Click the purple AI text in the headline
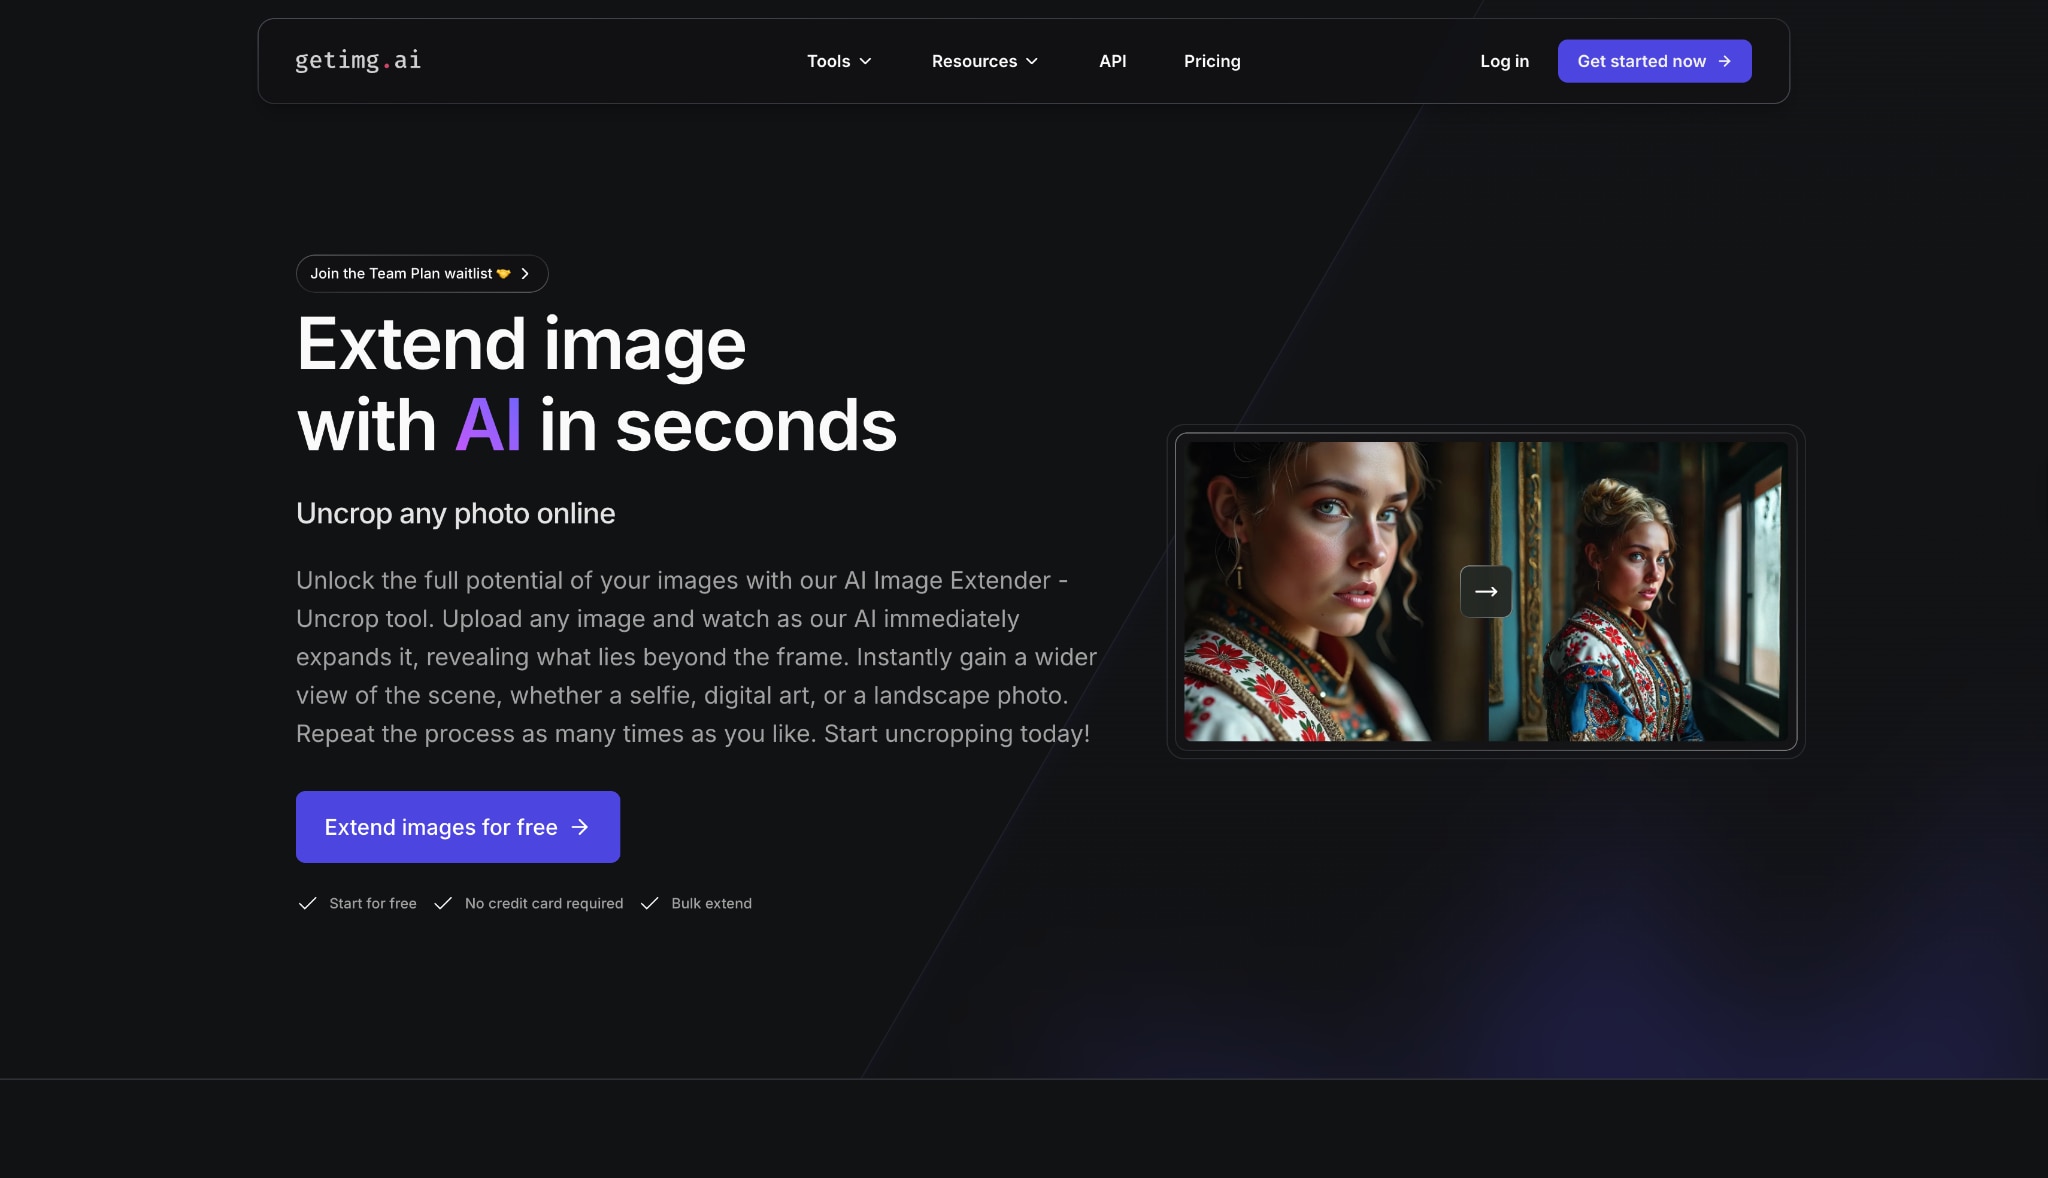 tap(487, 423)
